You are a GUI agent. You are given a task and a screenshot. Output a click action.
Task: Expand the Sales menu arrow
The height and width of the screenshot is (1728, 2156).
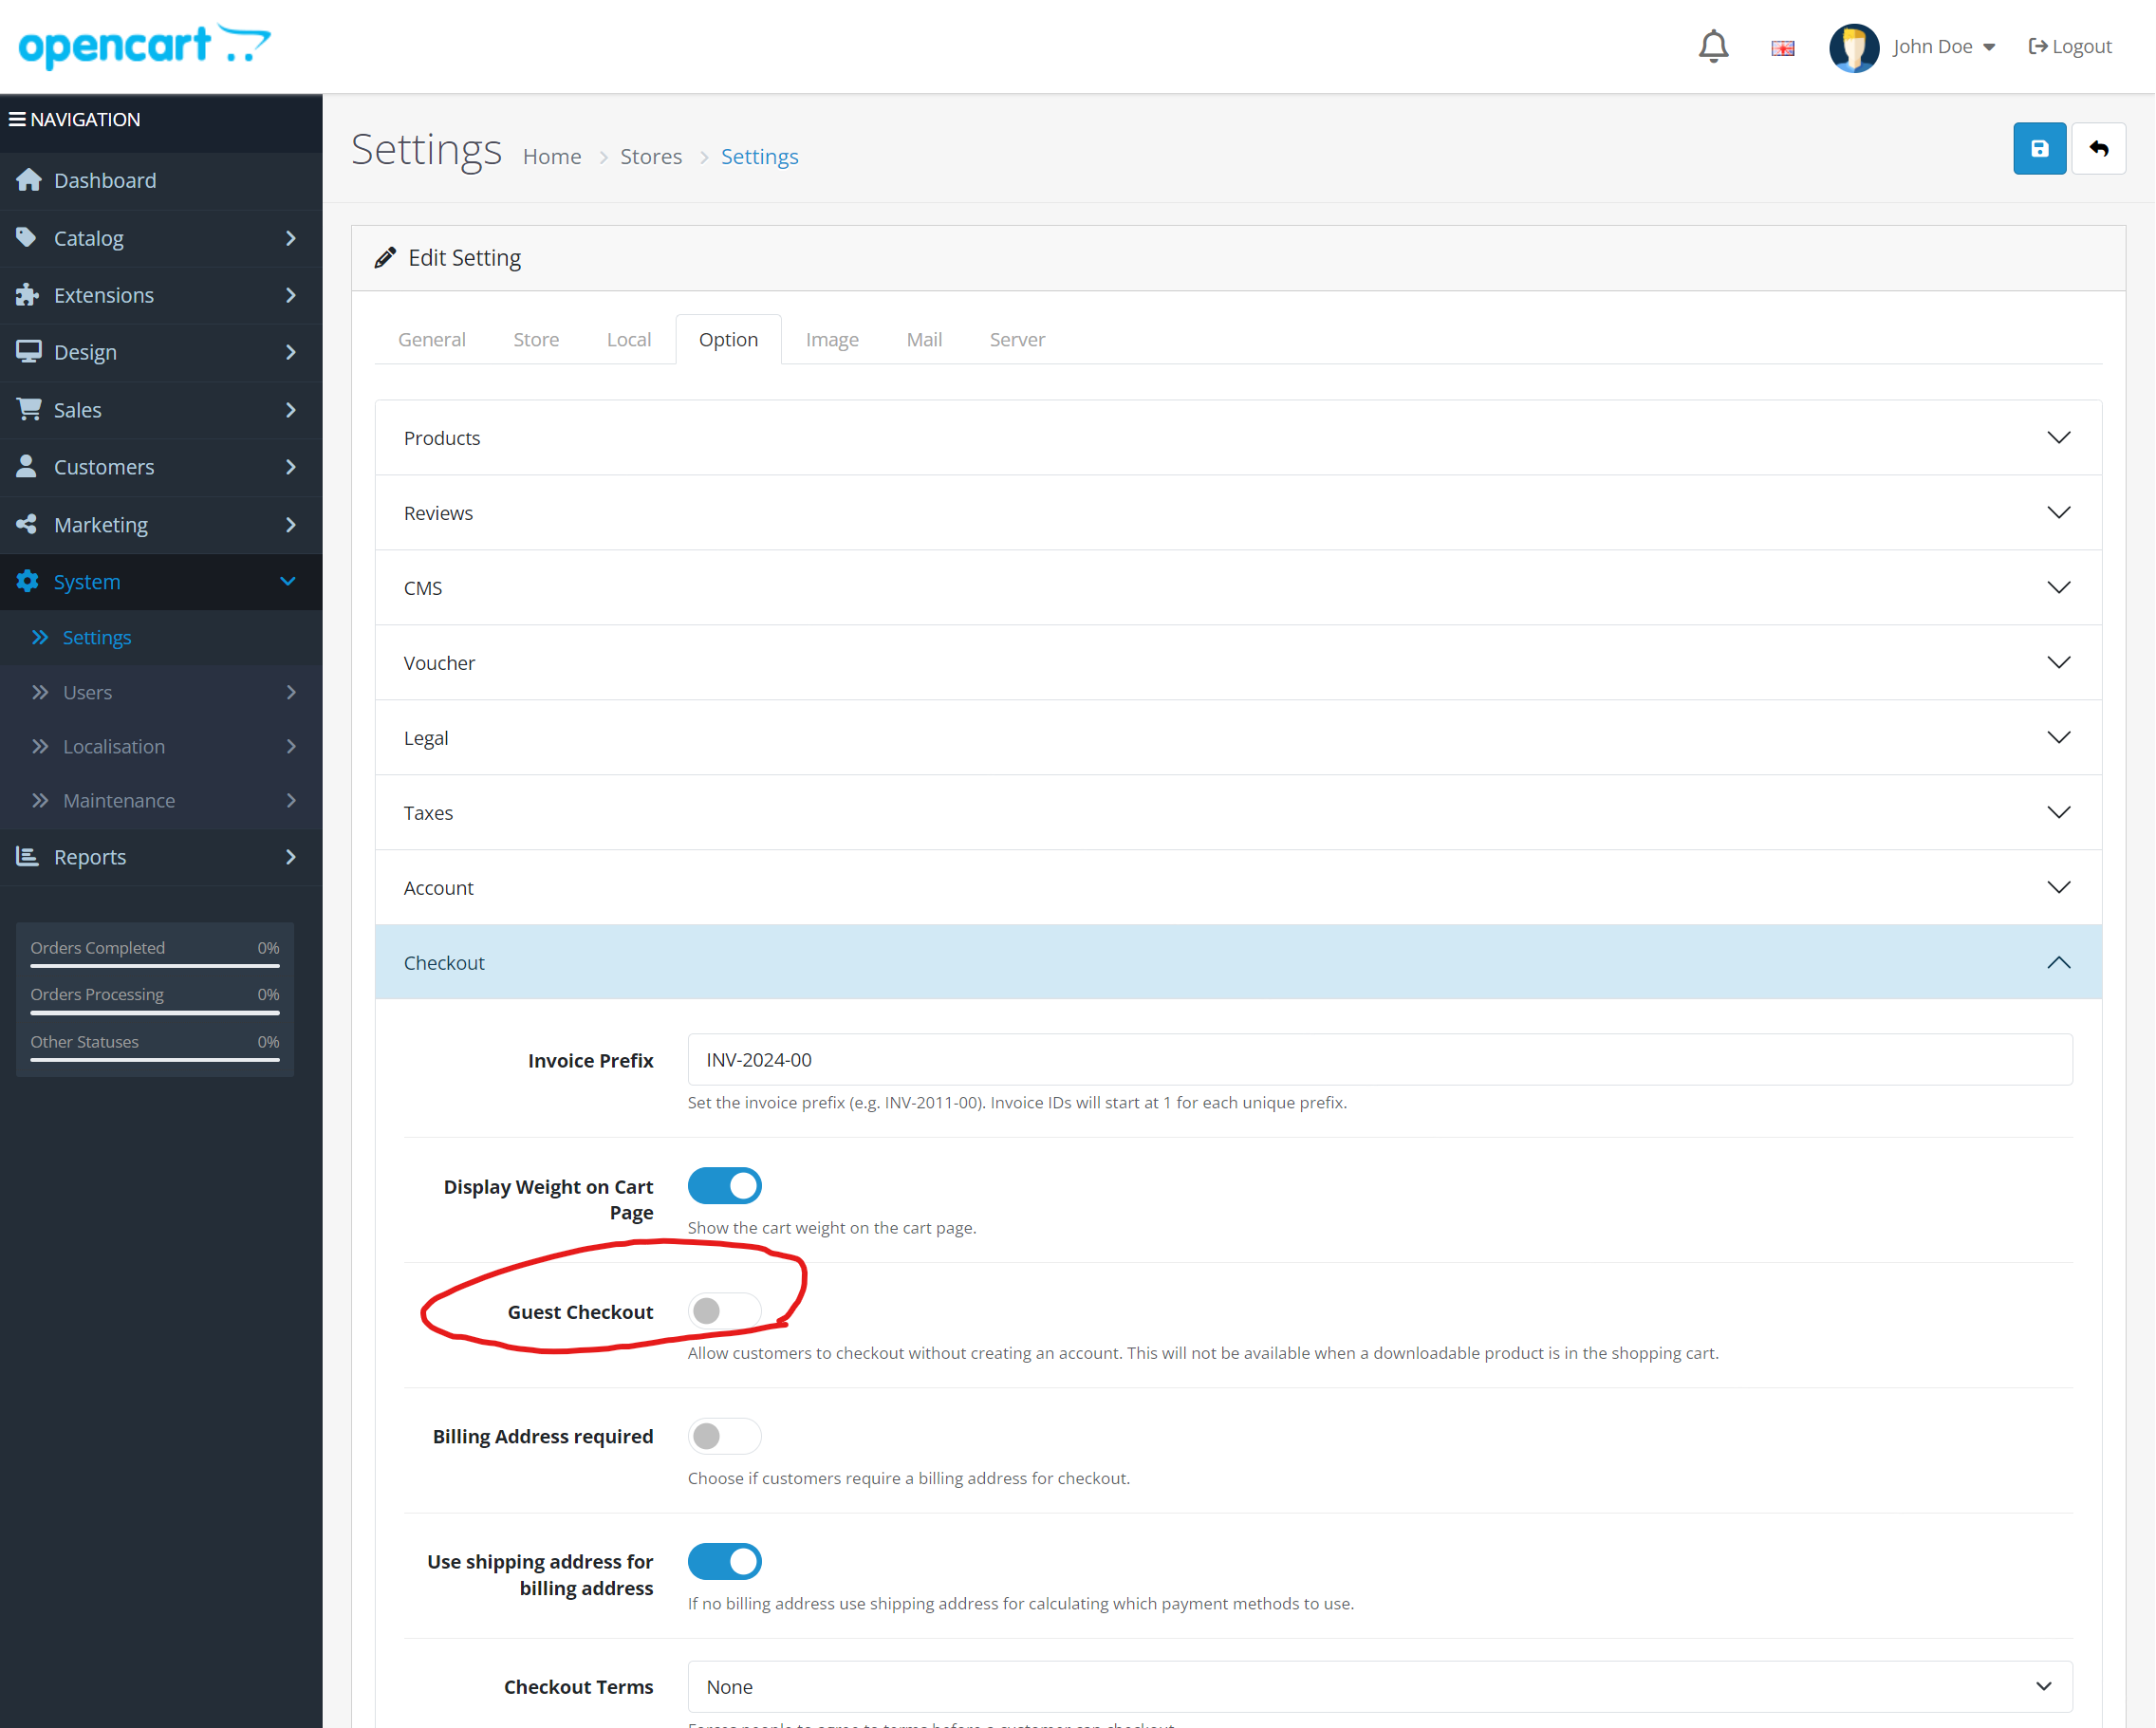click(291, 410)
